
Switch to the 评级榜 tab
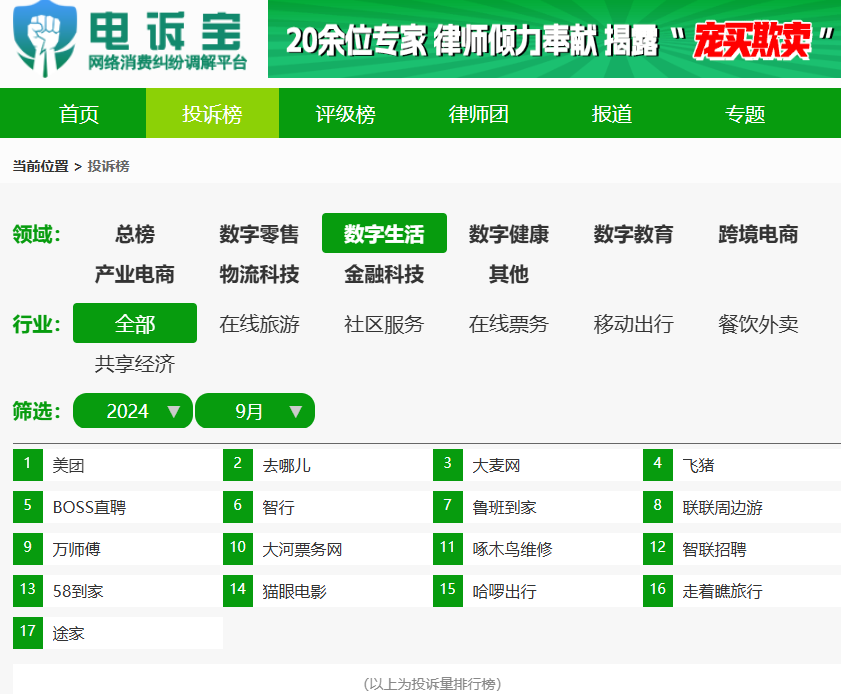click(x=345, y=114)
